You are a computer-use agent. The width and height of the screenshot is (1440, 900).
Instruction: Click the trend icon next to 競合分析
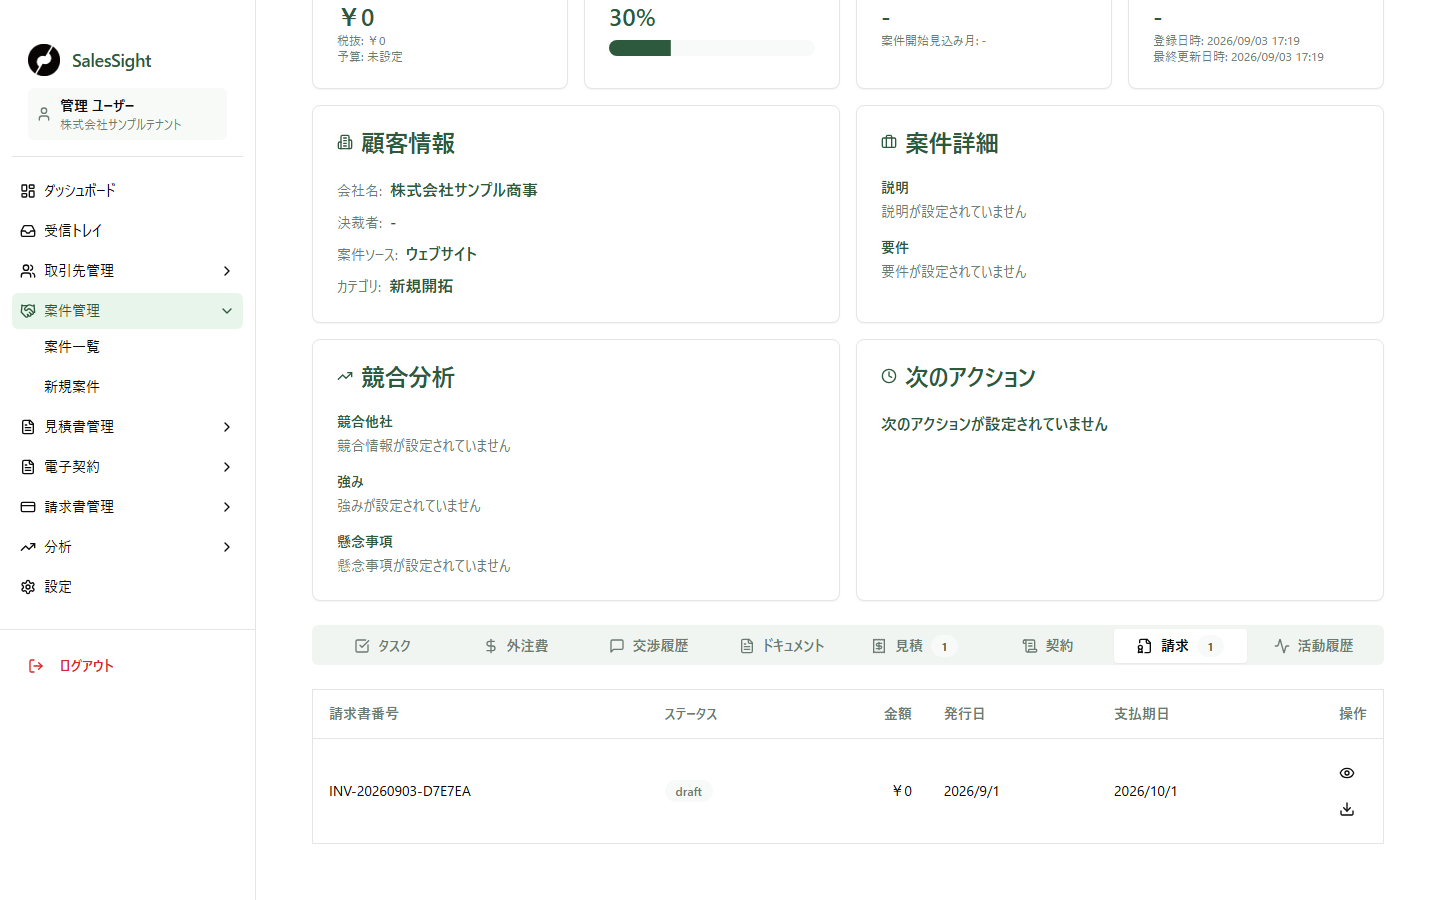(345, 377)
